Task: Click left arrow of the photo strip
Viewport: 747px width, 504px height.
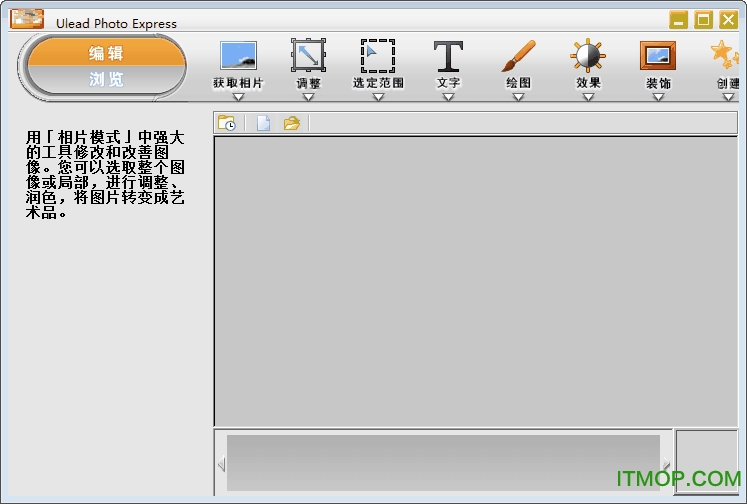Action: tap(221, 464)
